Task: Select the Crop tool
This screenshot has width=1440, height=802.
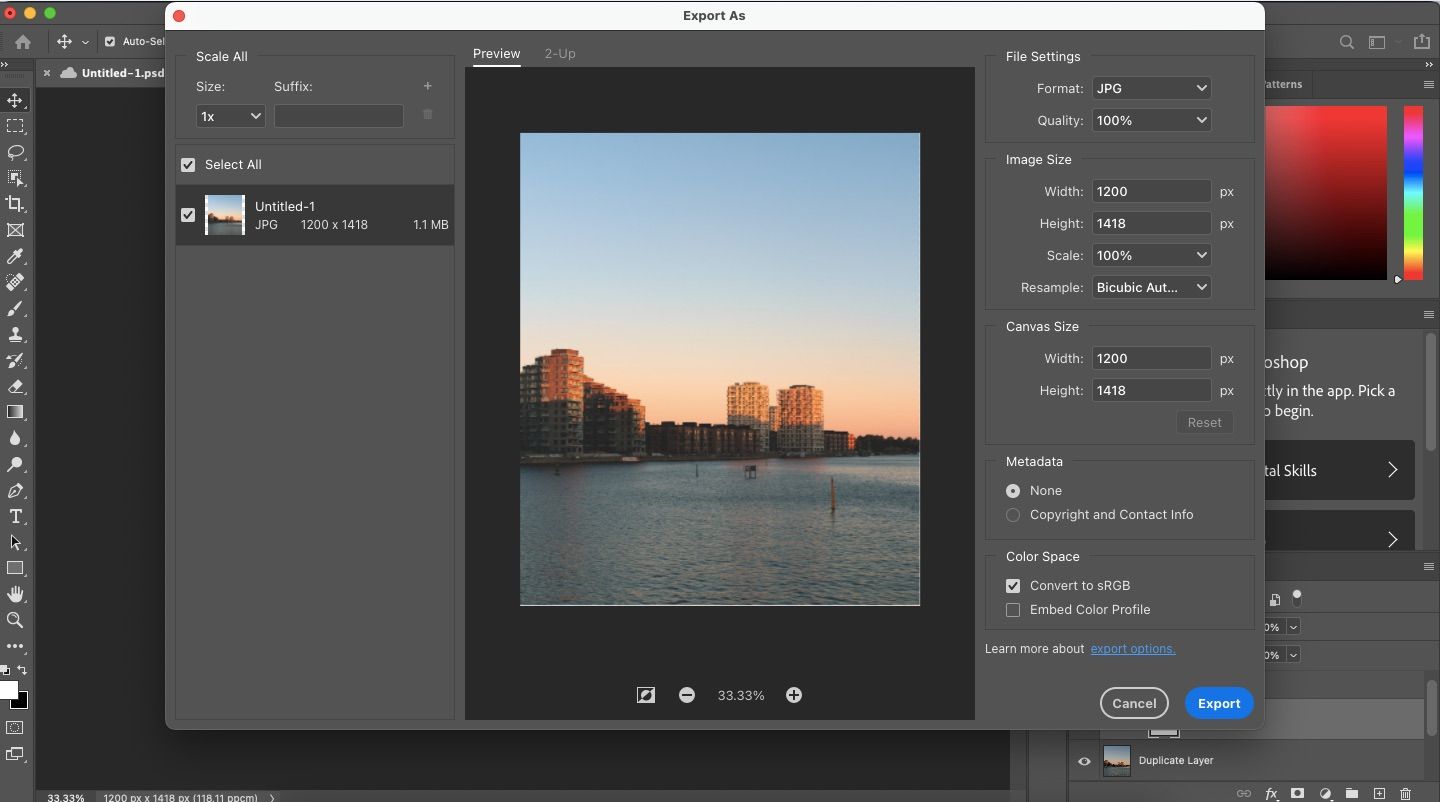Action: click(x=15, y=204)
